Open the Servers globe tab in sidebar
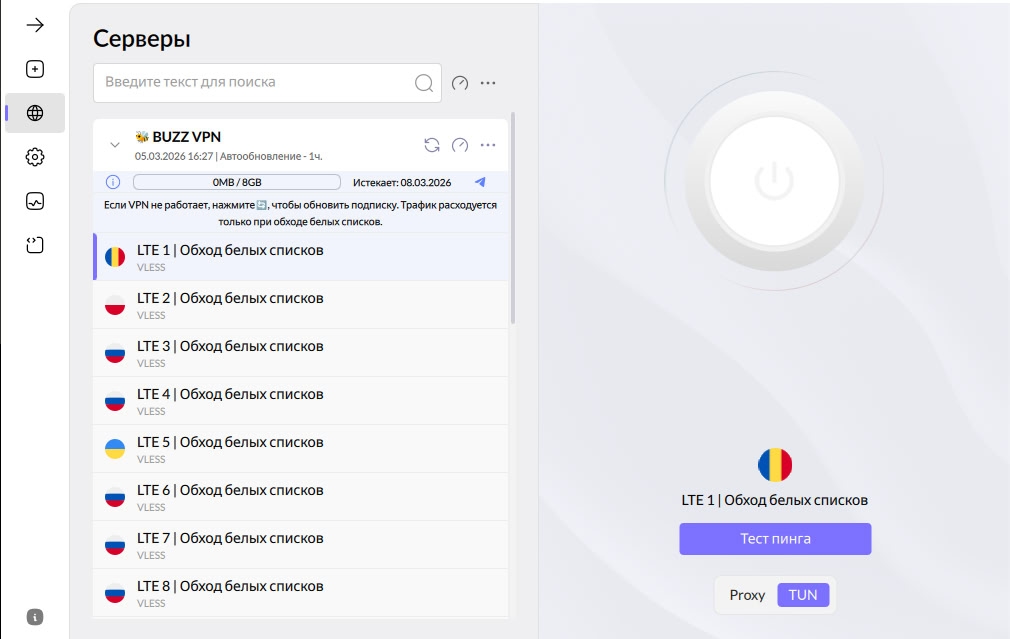This screenshot has height=639, width=1010. [35, 113]
